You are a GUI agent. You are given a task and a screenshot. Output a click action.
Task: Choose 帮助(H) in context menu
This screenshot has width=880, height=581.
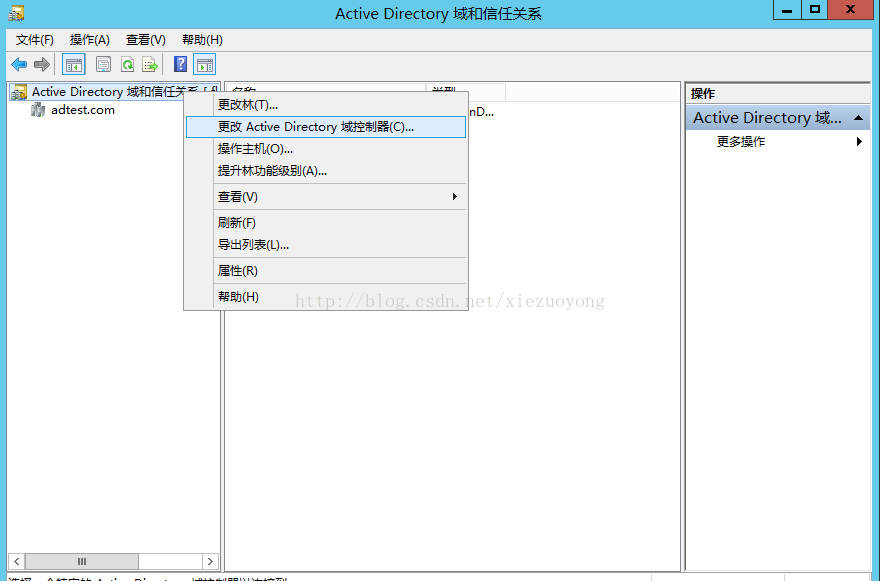(x=326, y=296)
